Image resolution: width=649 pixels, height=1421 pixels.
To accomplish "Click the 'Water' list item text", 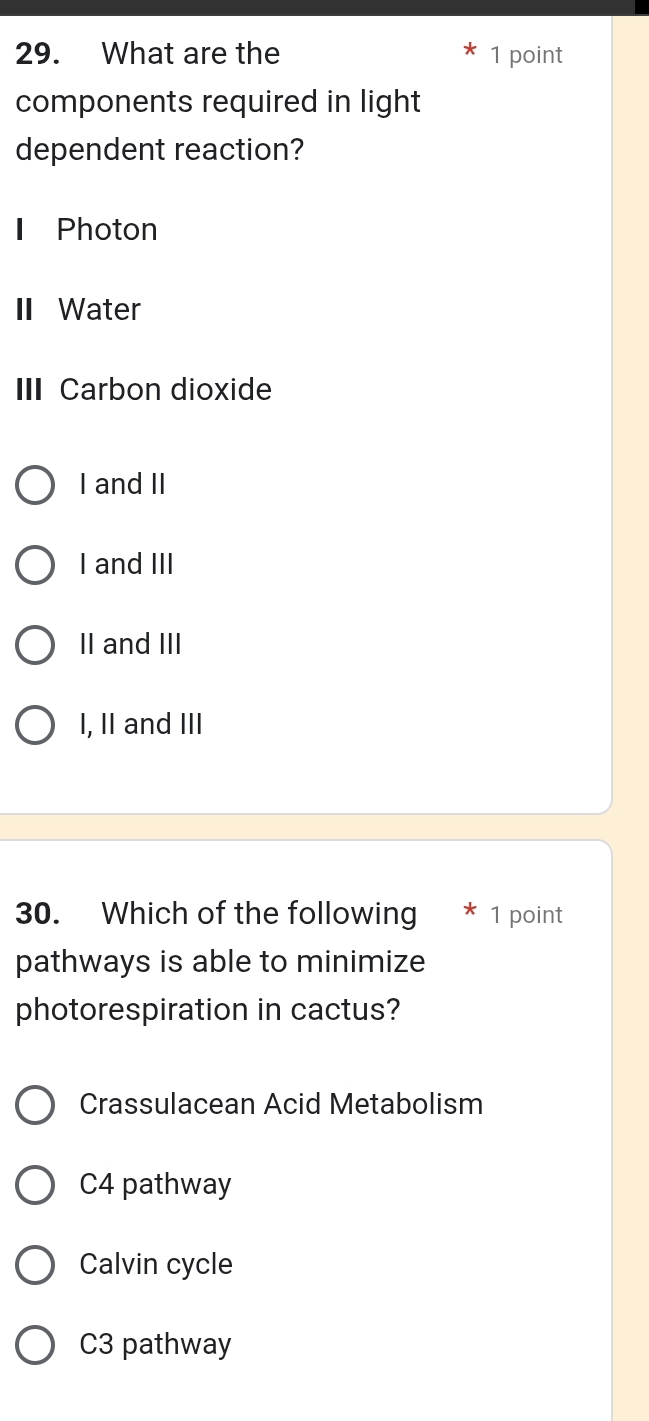I will tap(98, 310).
